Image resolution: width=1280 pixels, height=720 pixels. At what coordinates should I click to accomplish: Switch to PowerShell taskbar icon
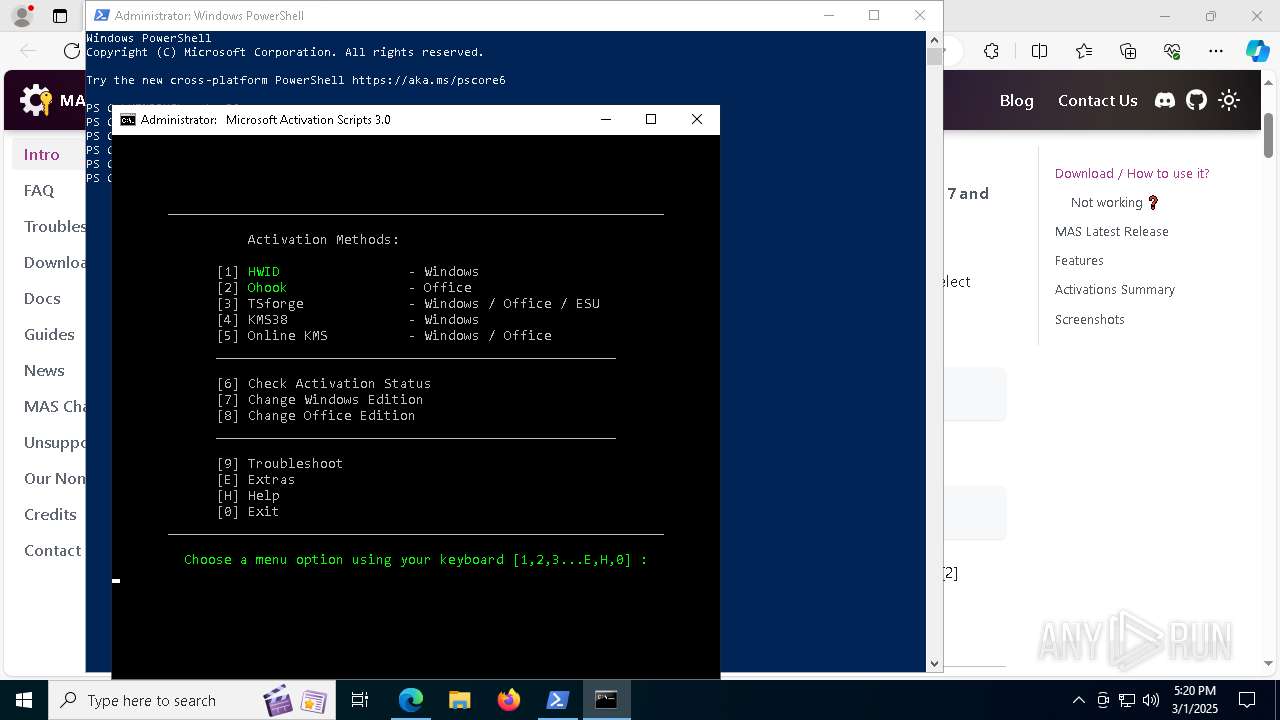[x=558, y=700]
